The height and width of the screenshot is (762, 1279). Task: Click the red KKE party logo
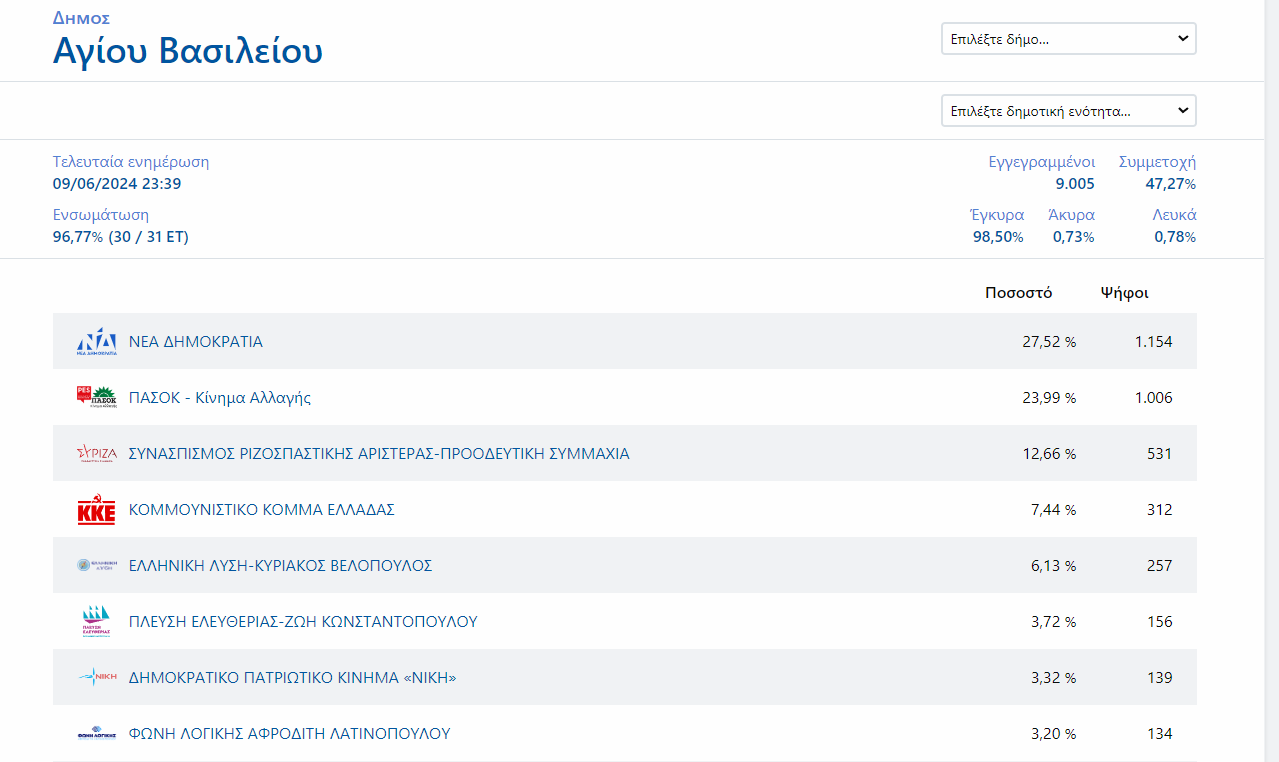97,510
